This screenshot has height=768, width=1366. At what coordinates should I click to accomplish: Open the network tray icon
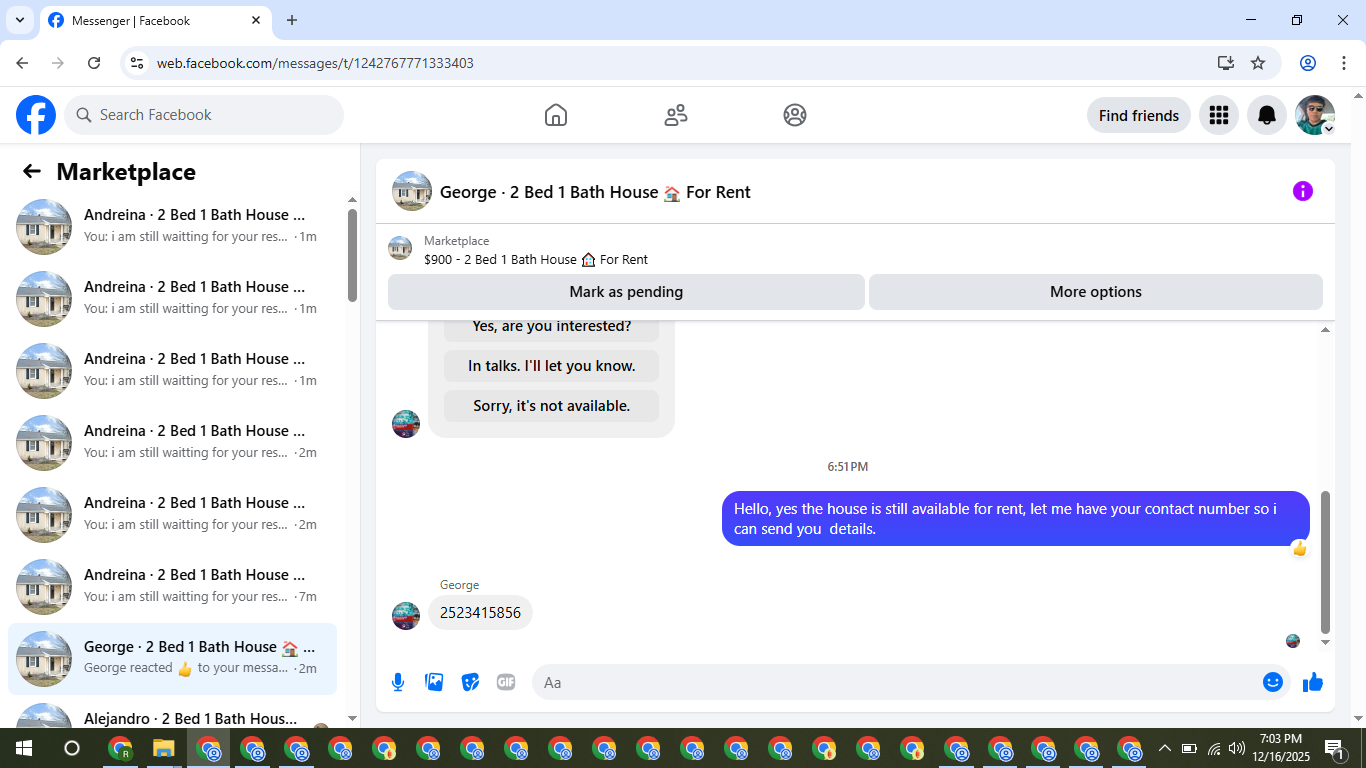tap(1214, 748)
